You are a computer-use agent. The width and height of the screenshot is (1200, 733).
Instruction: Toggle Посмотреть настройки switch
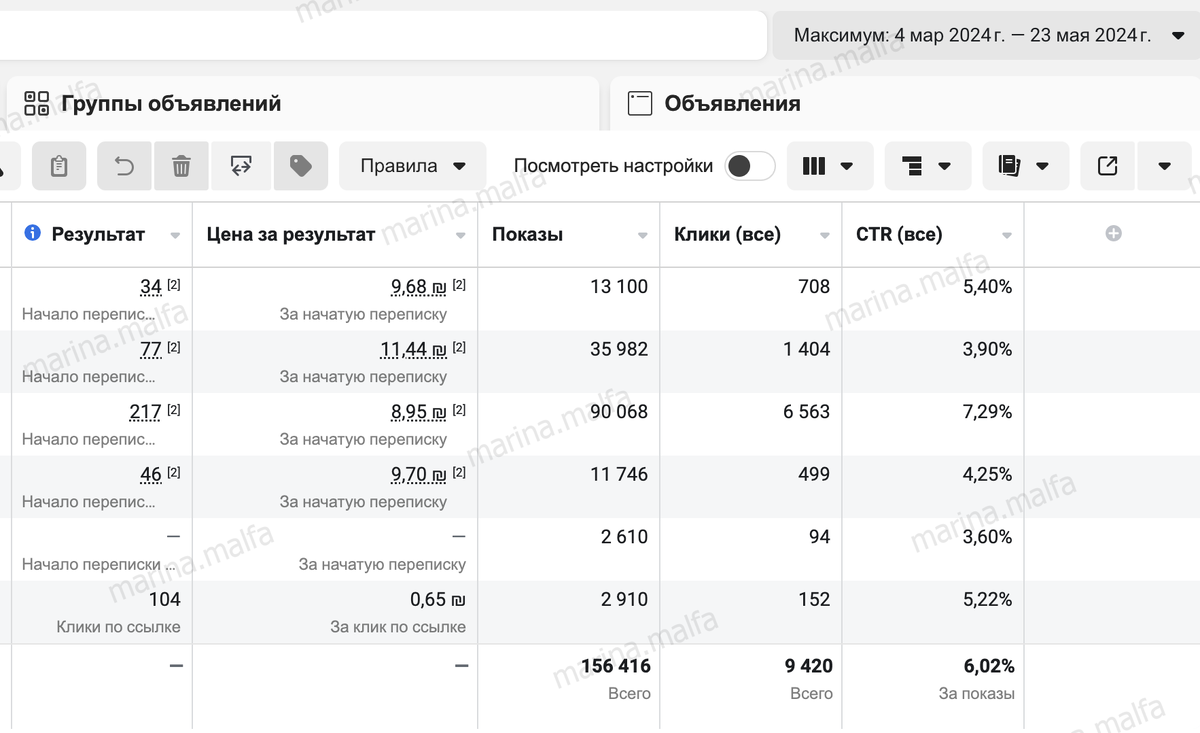[x=751, y=166]
